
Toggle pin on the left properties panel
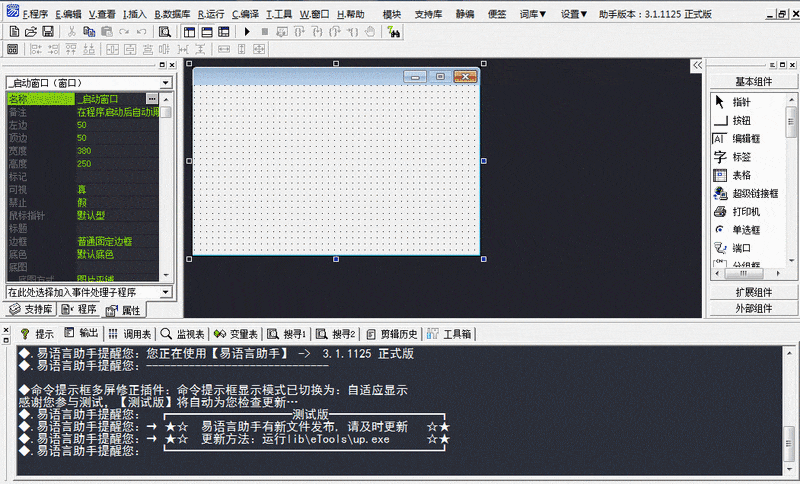pyautogui.click(x=162, y=65)
